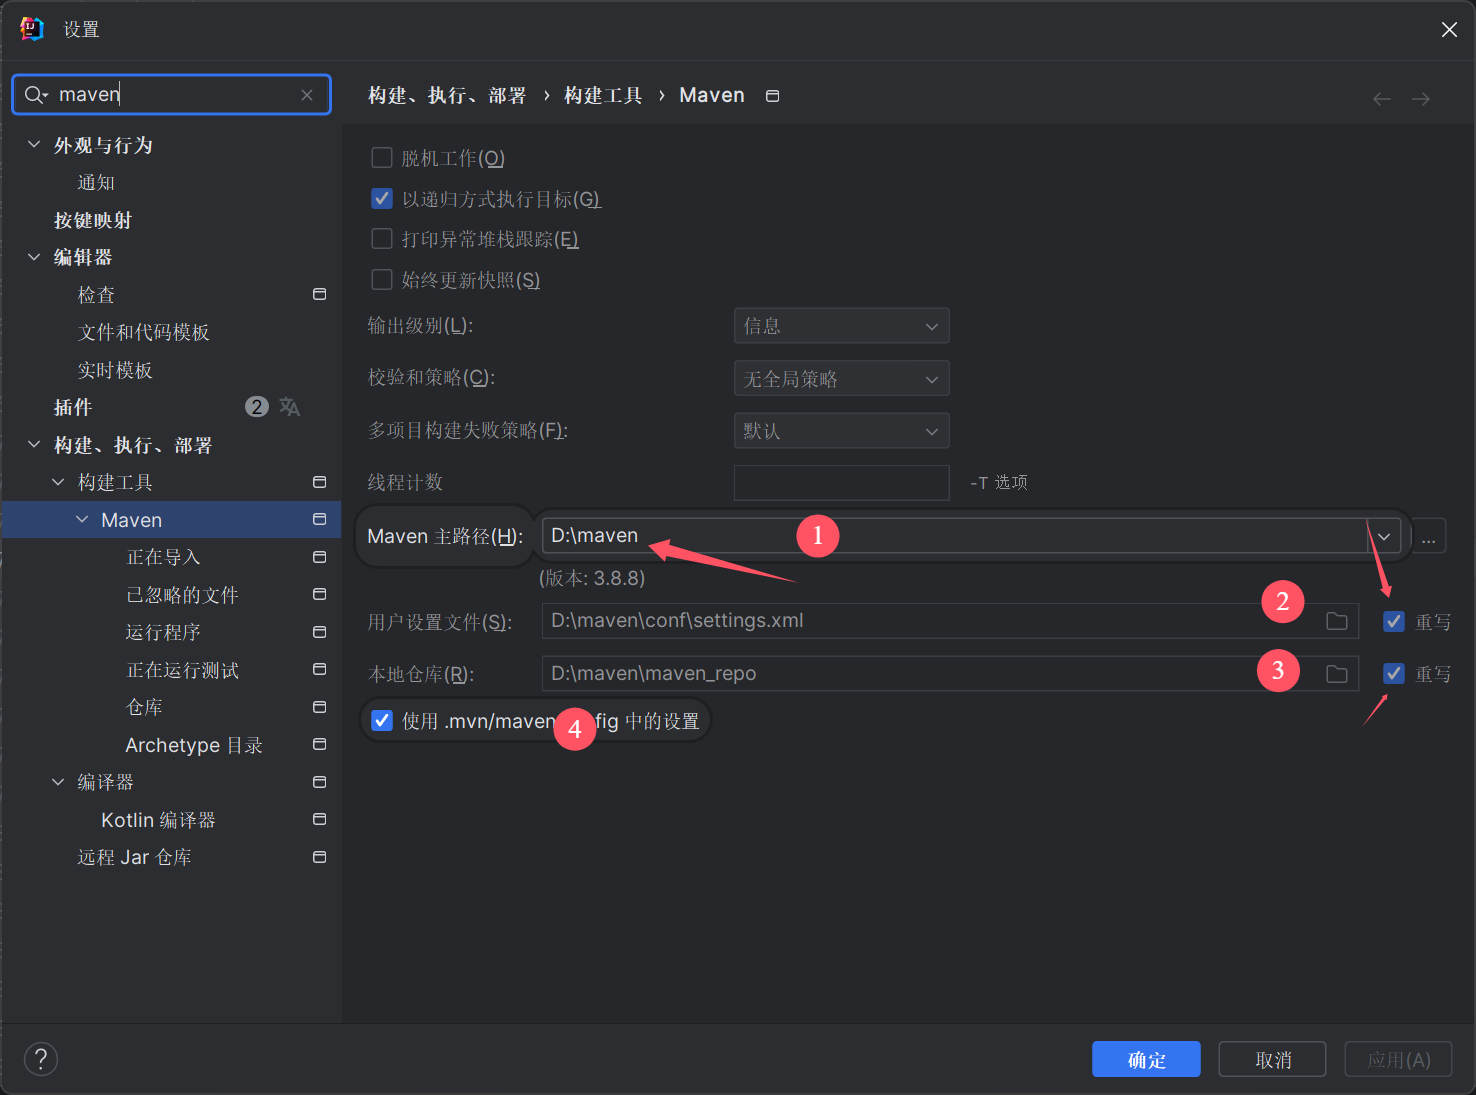Click 取消 to discard changes
Screen dimensions: 1476x1095
pos(1273,1059)
